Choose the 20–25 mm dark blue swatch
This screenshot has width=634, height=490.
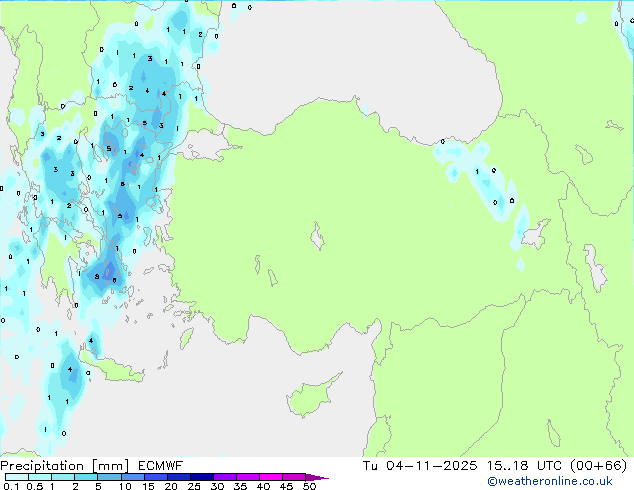pyautogui.click(x=178, y=477)
